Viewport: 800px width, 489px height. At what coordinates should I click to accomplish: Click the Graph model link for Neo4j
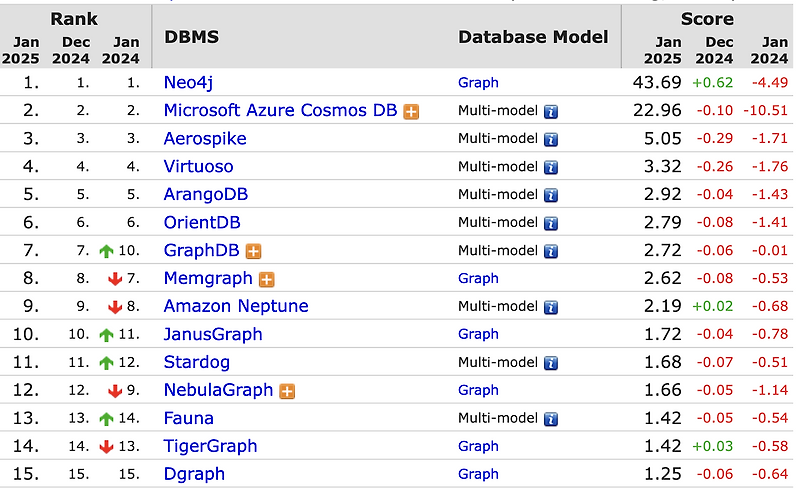(x=478, y=83)
